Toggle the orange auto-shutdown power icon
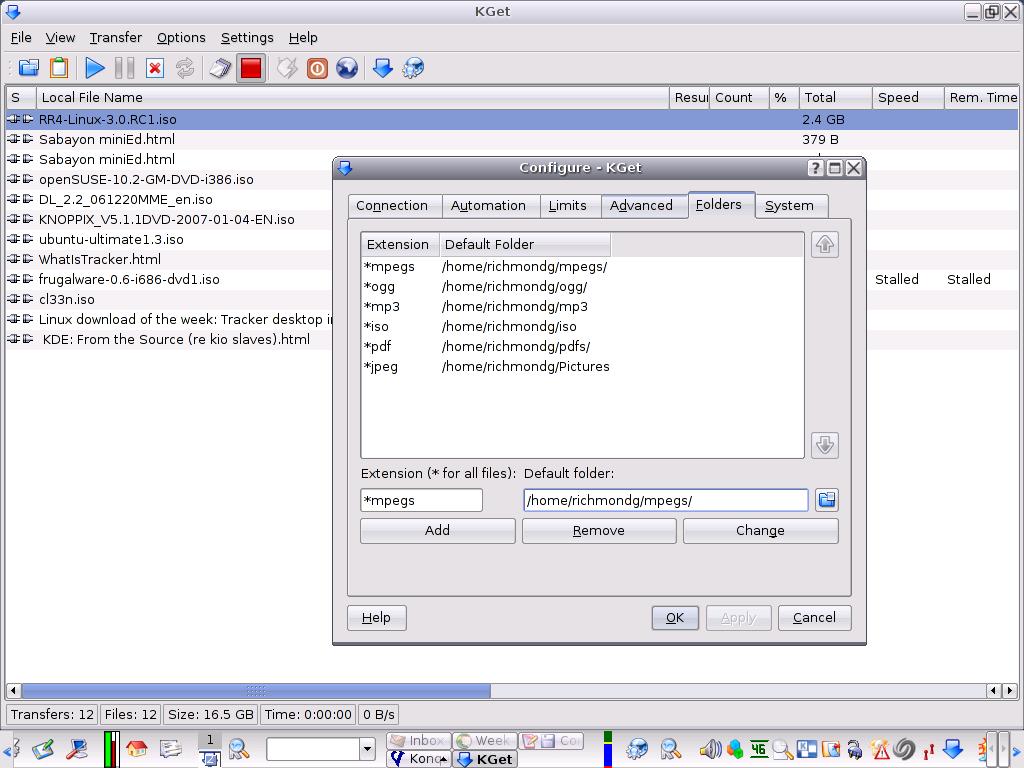The width and height of the screenshot is (1024, 768). click(x=317, y=68)
